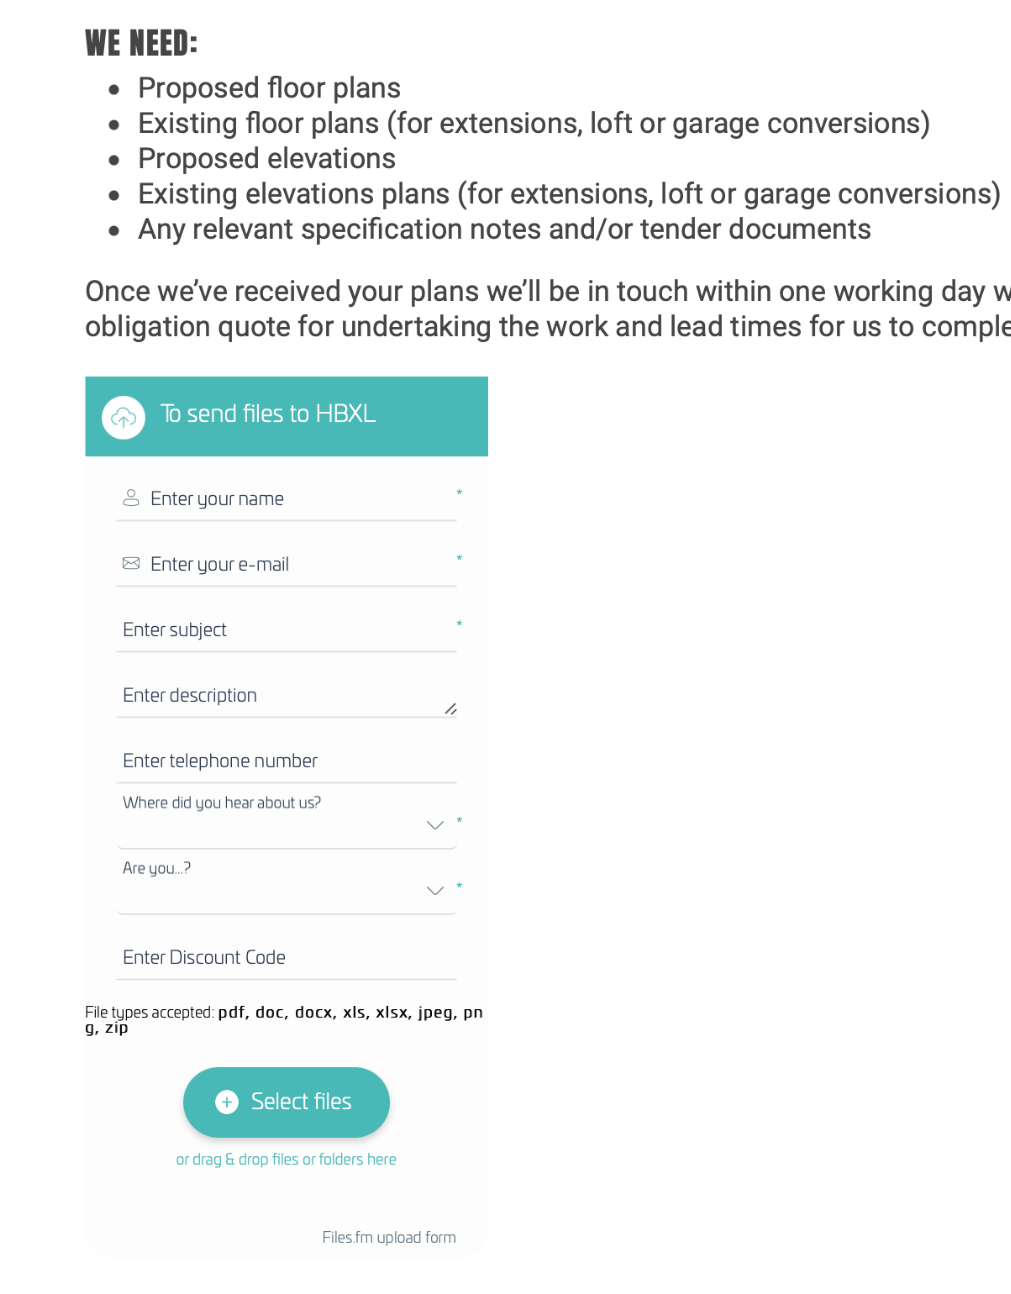Click the description field resize handle
Viewport: 1011px width, 1294px height.
point(450,709)
